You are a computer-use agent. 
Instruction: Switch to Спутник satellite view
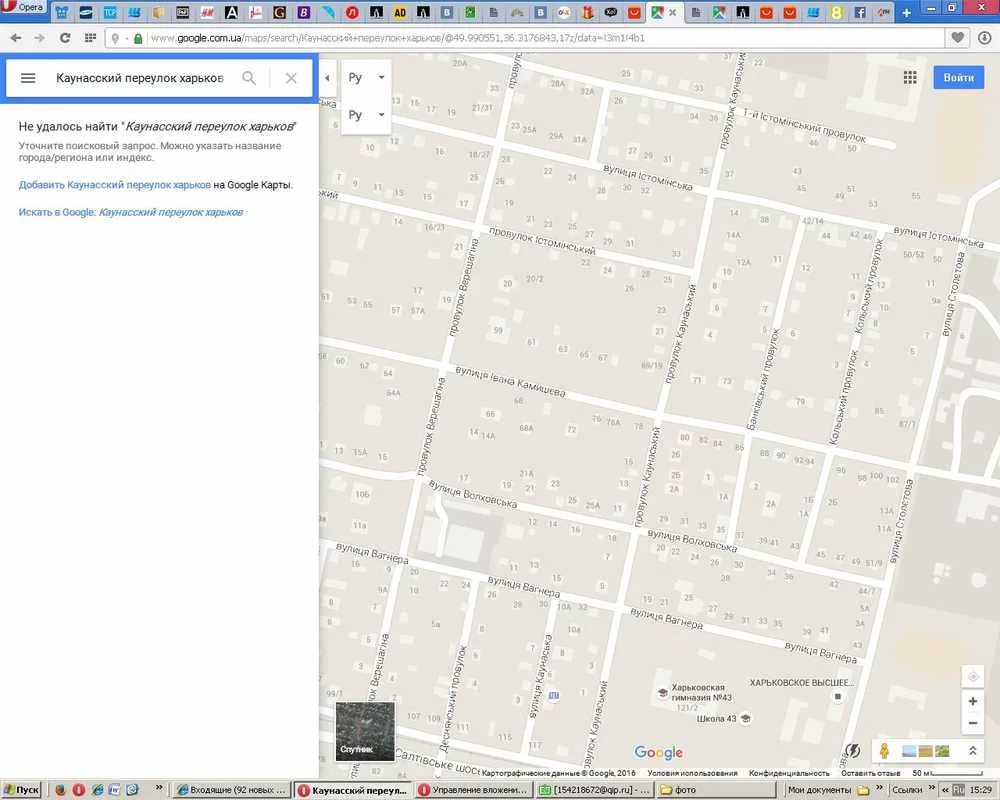[365, 732]
